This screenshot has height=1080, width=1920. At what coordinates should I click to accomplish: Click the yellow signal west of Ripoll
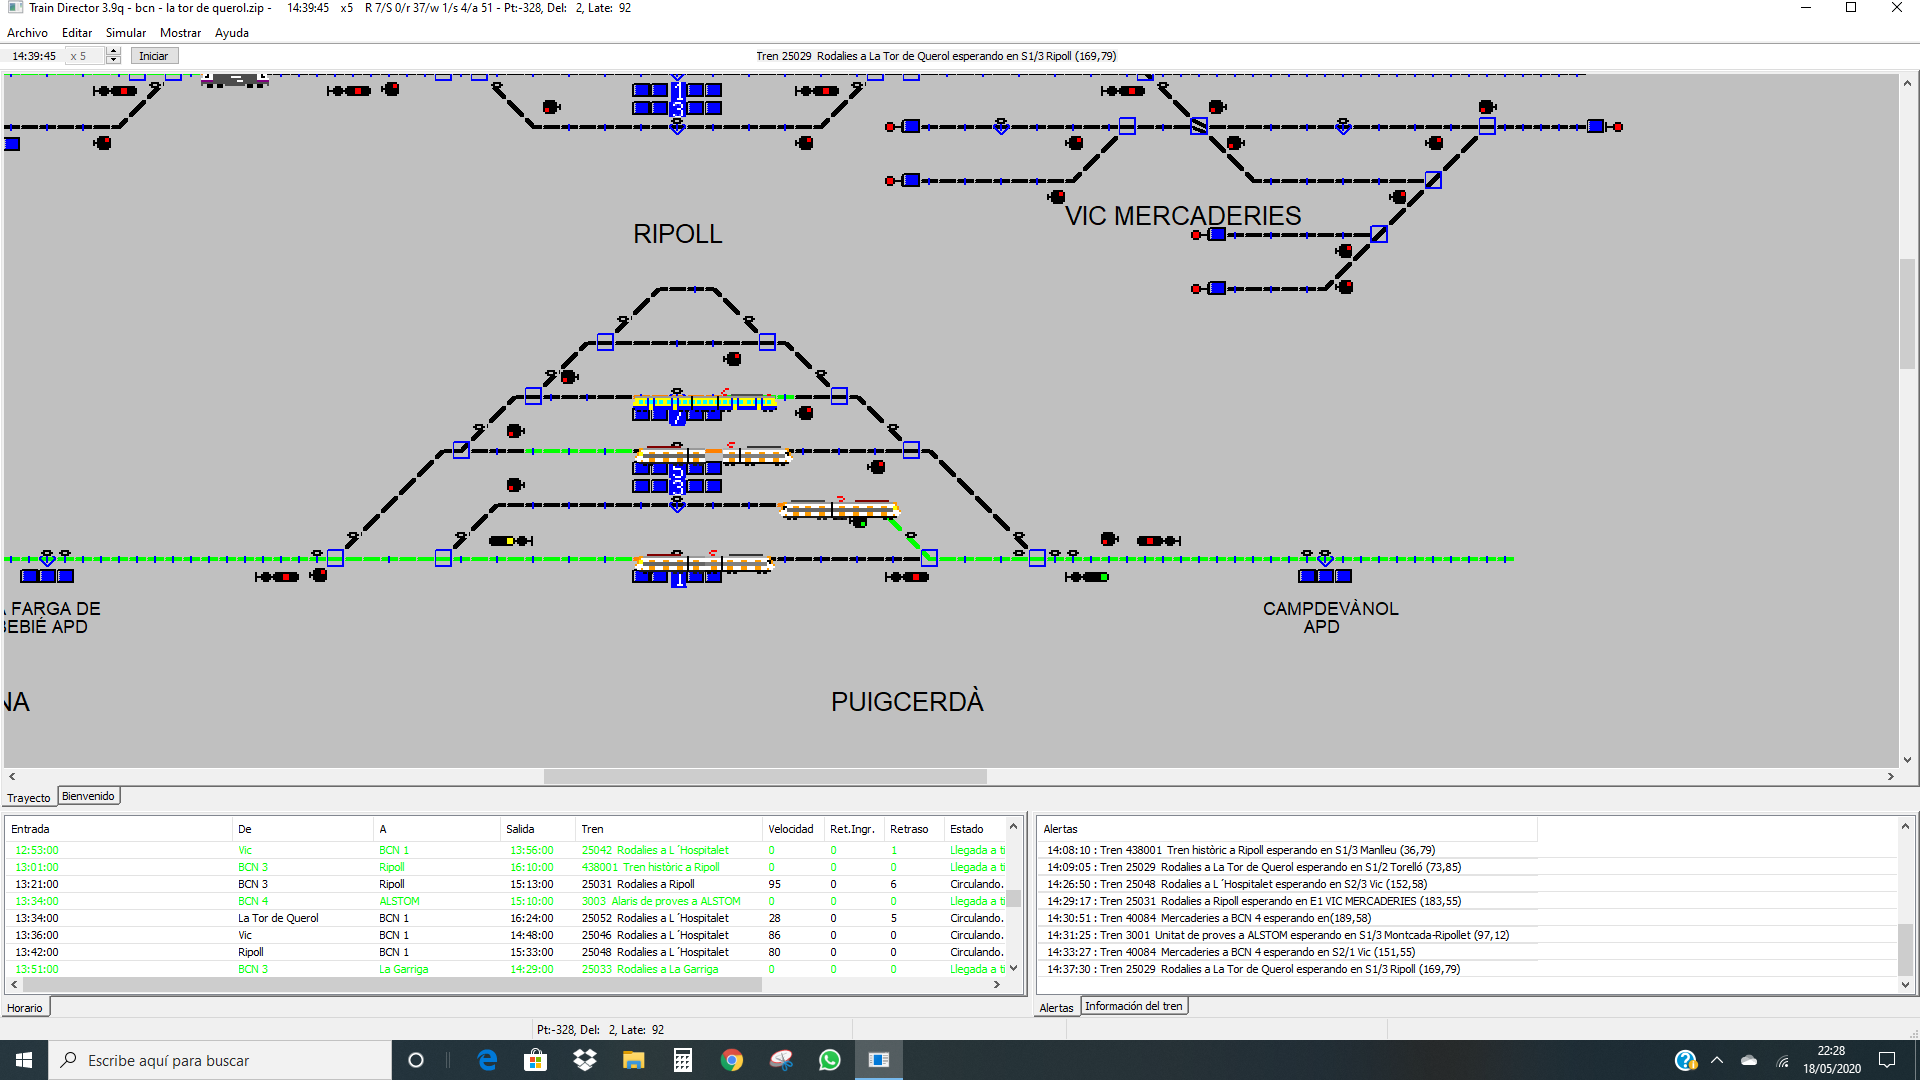[x=508, y=541]
